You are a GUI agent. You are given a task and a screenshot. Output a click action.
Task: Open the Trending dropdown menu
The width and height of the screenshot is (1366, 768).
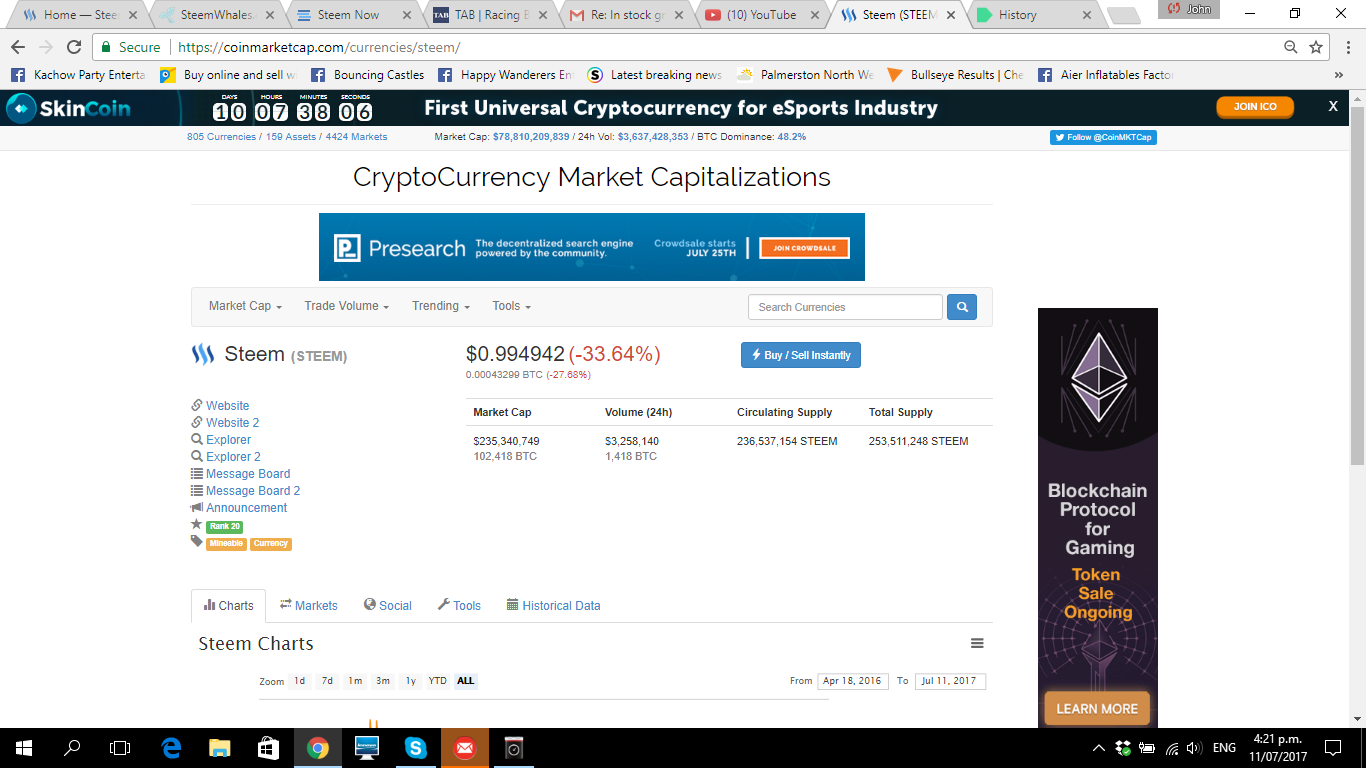(x=440, y=306)
